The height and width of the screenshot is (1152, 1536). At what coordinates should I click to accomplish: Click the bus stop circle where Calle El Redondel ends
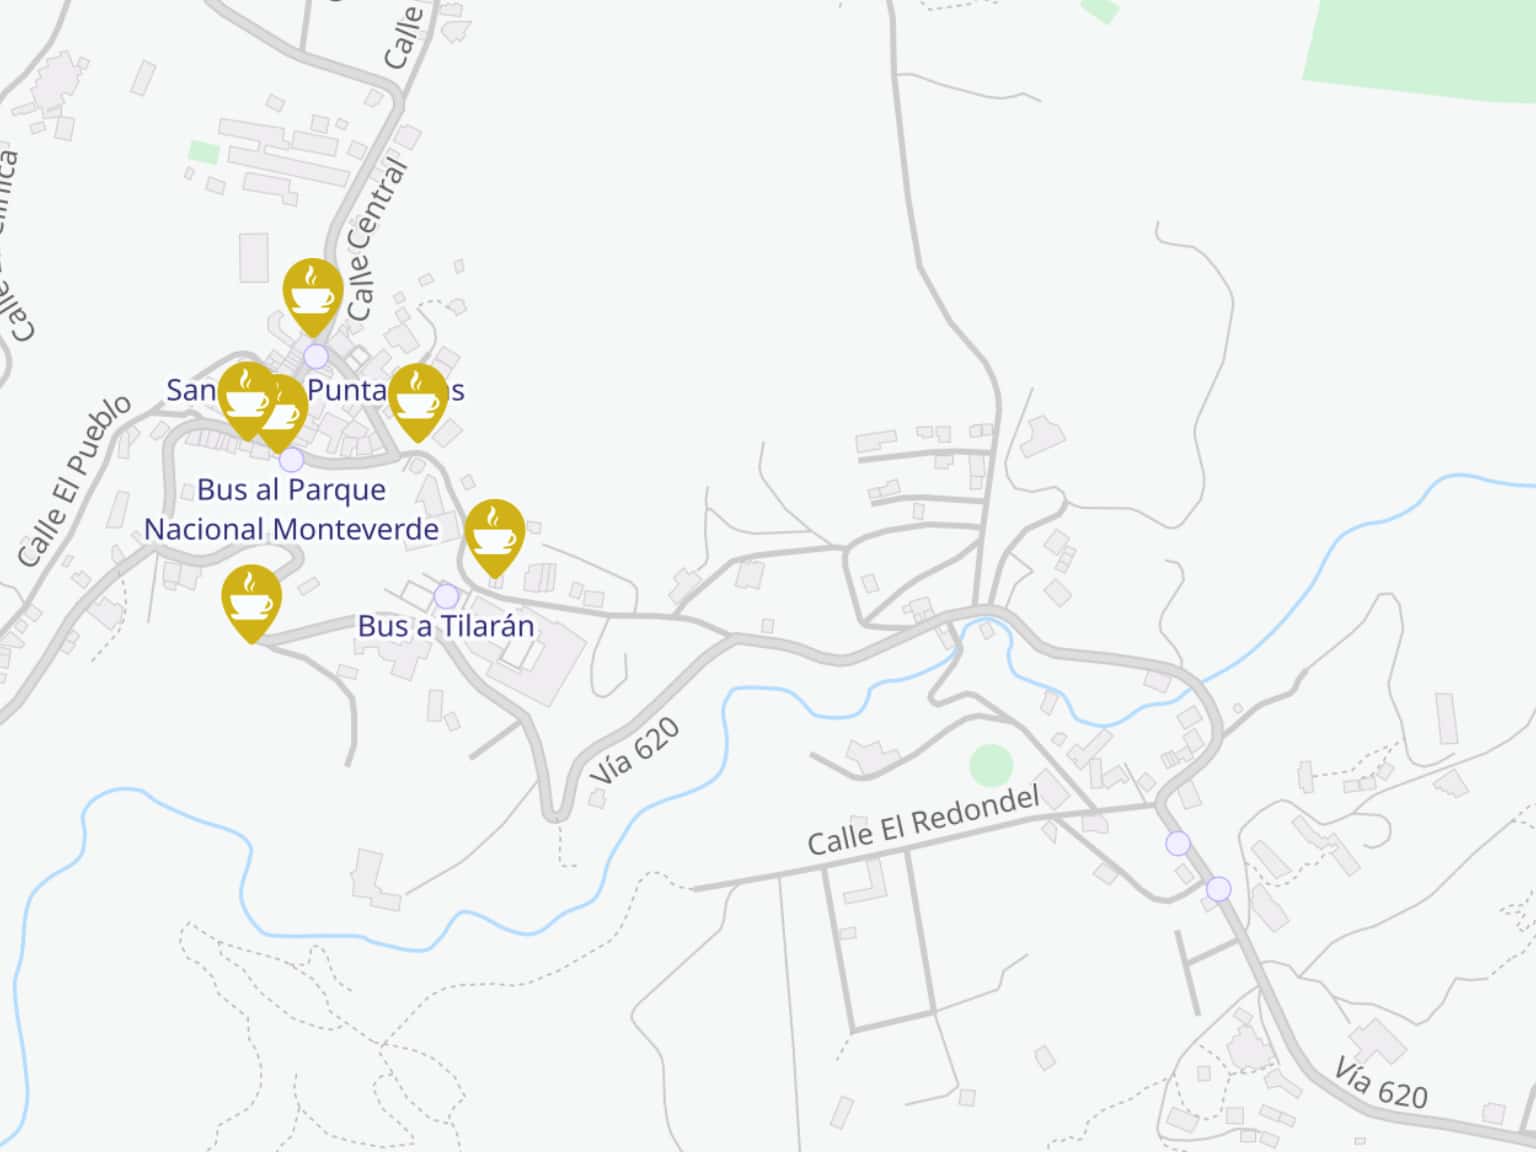point(1178,843)
